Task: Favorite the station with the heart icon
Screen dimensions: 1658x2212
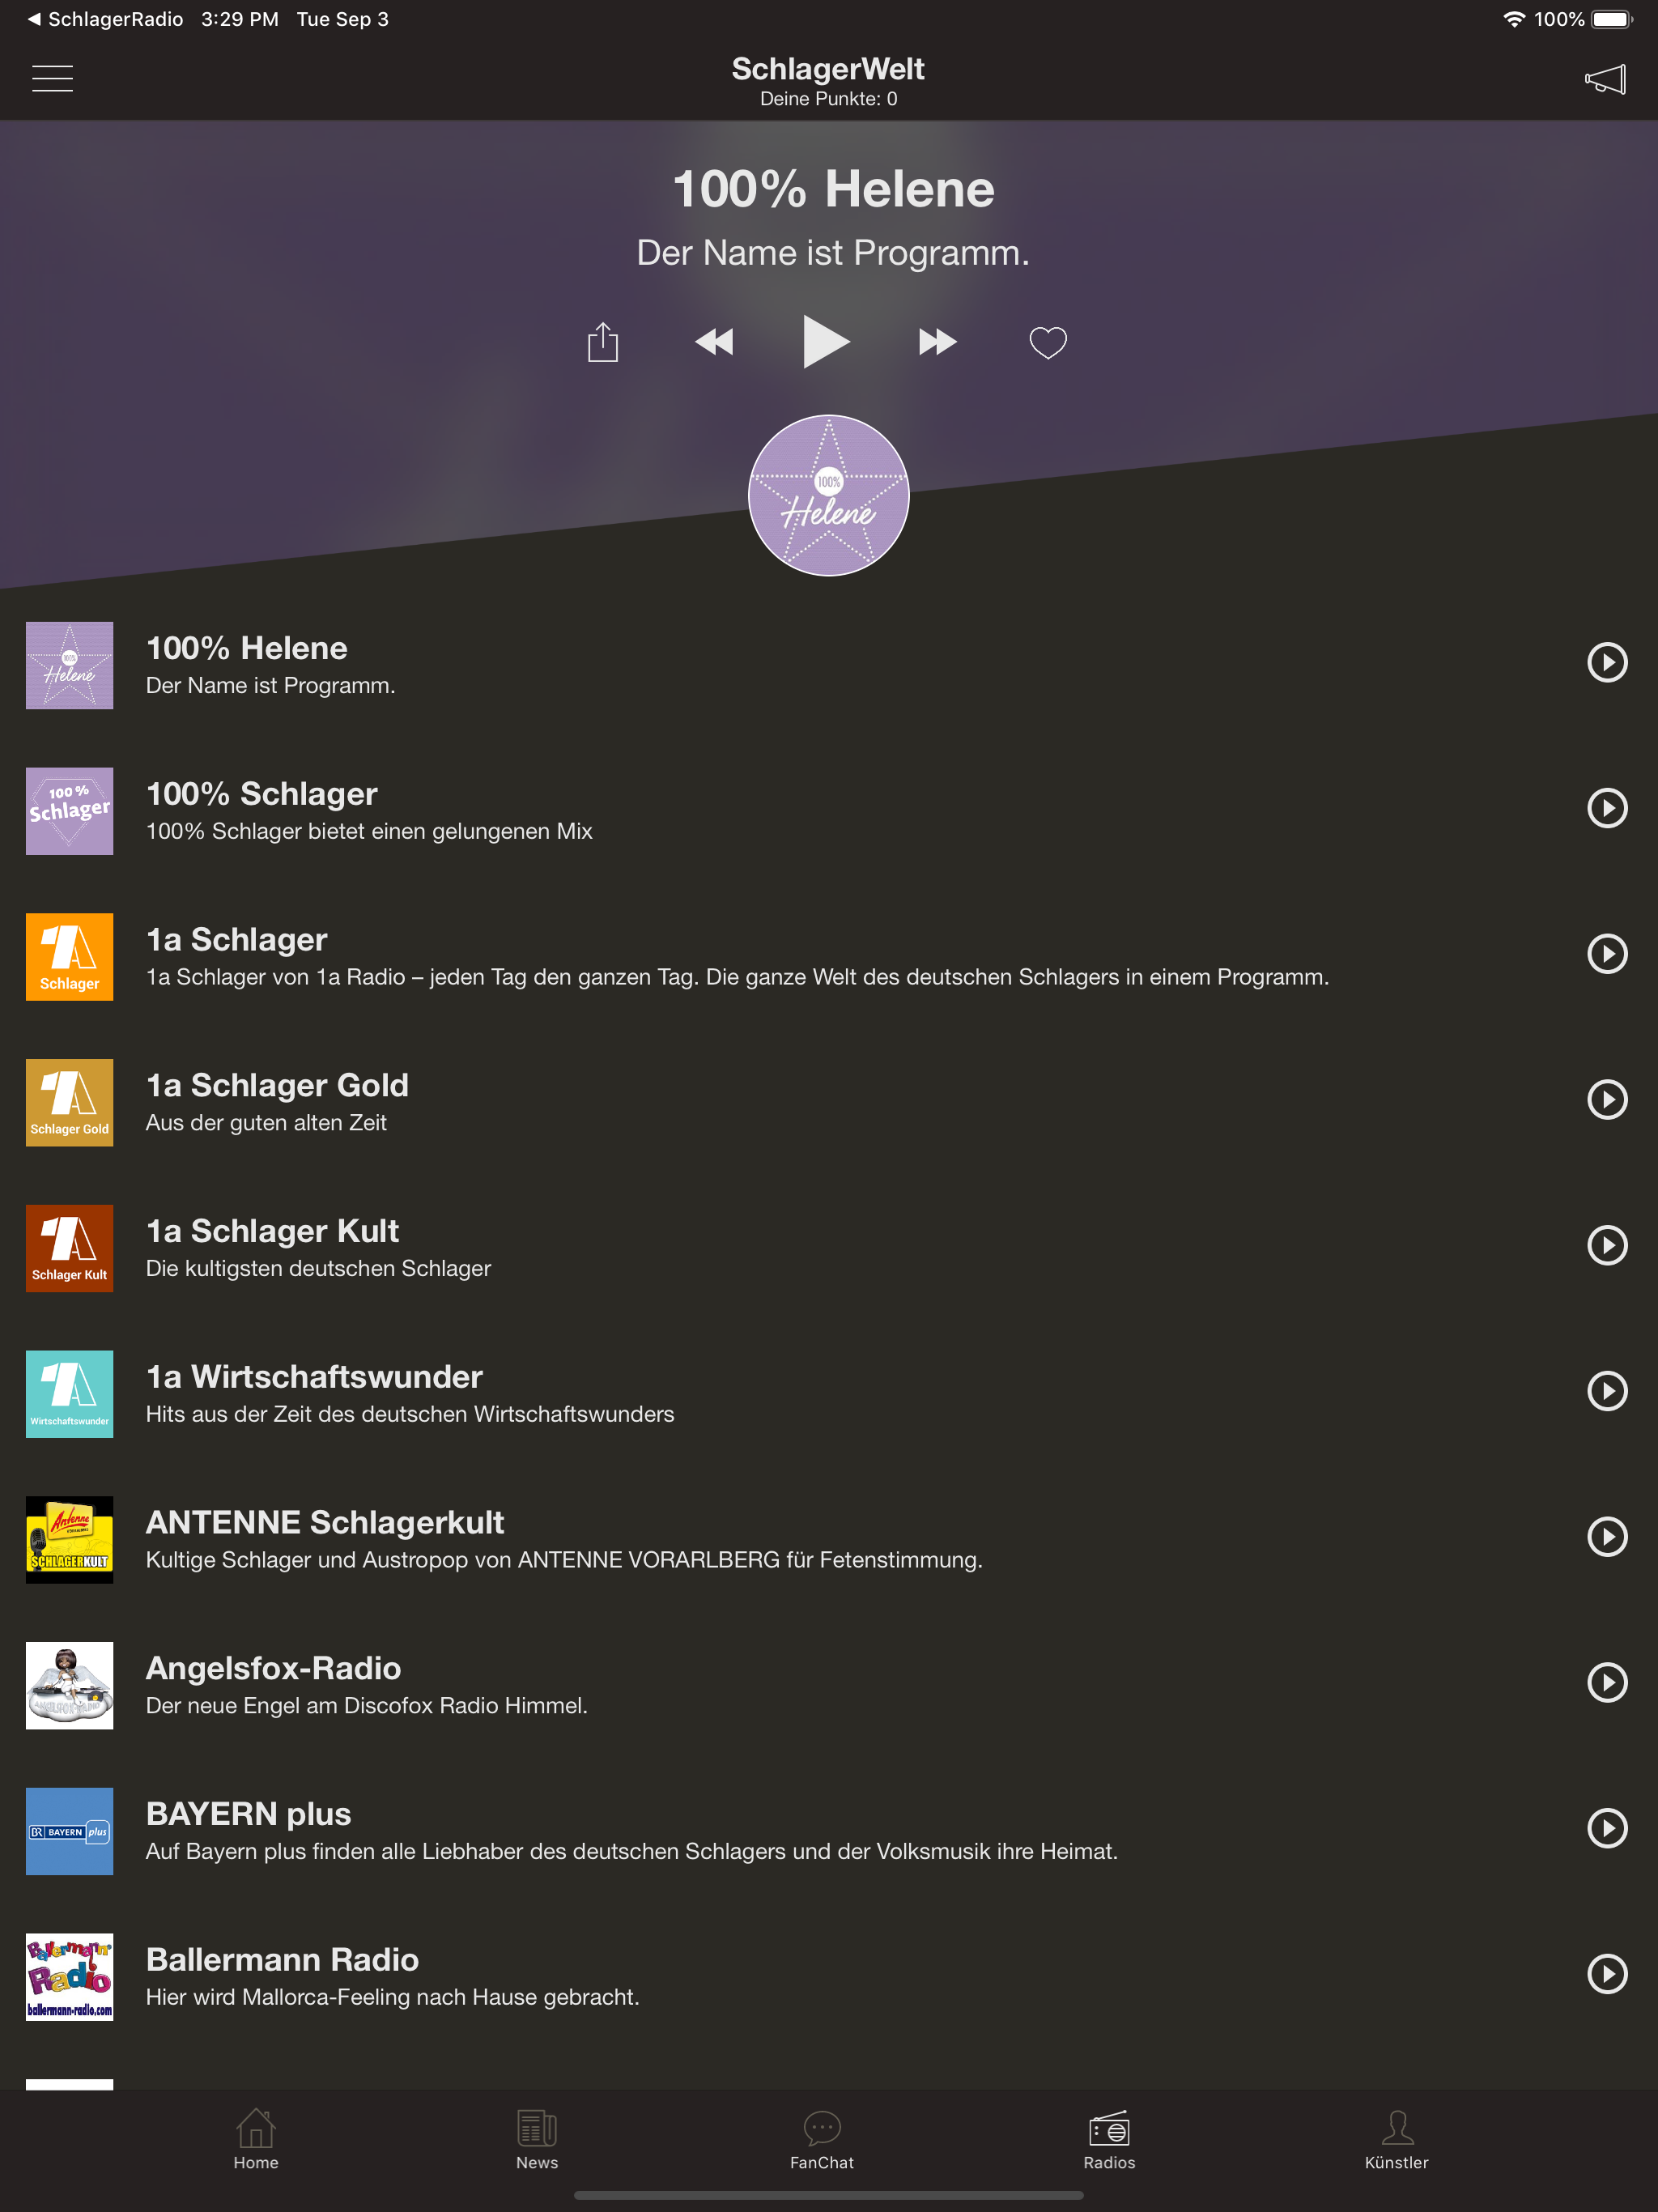Action: [x=1048, y=342]
